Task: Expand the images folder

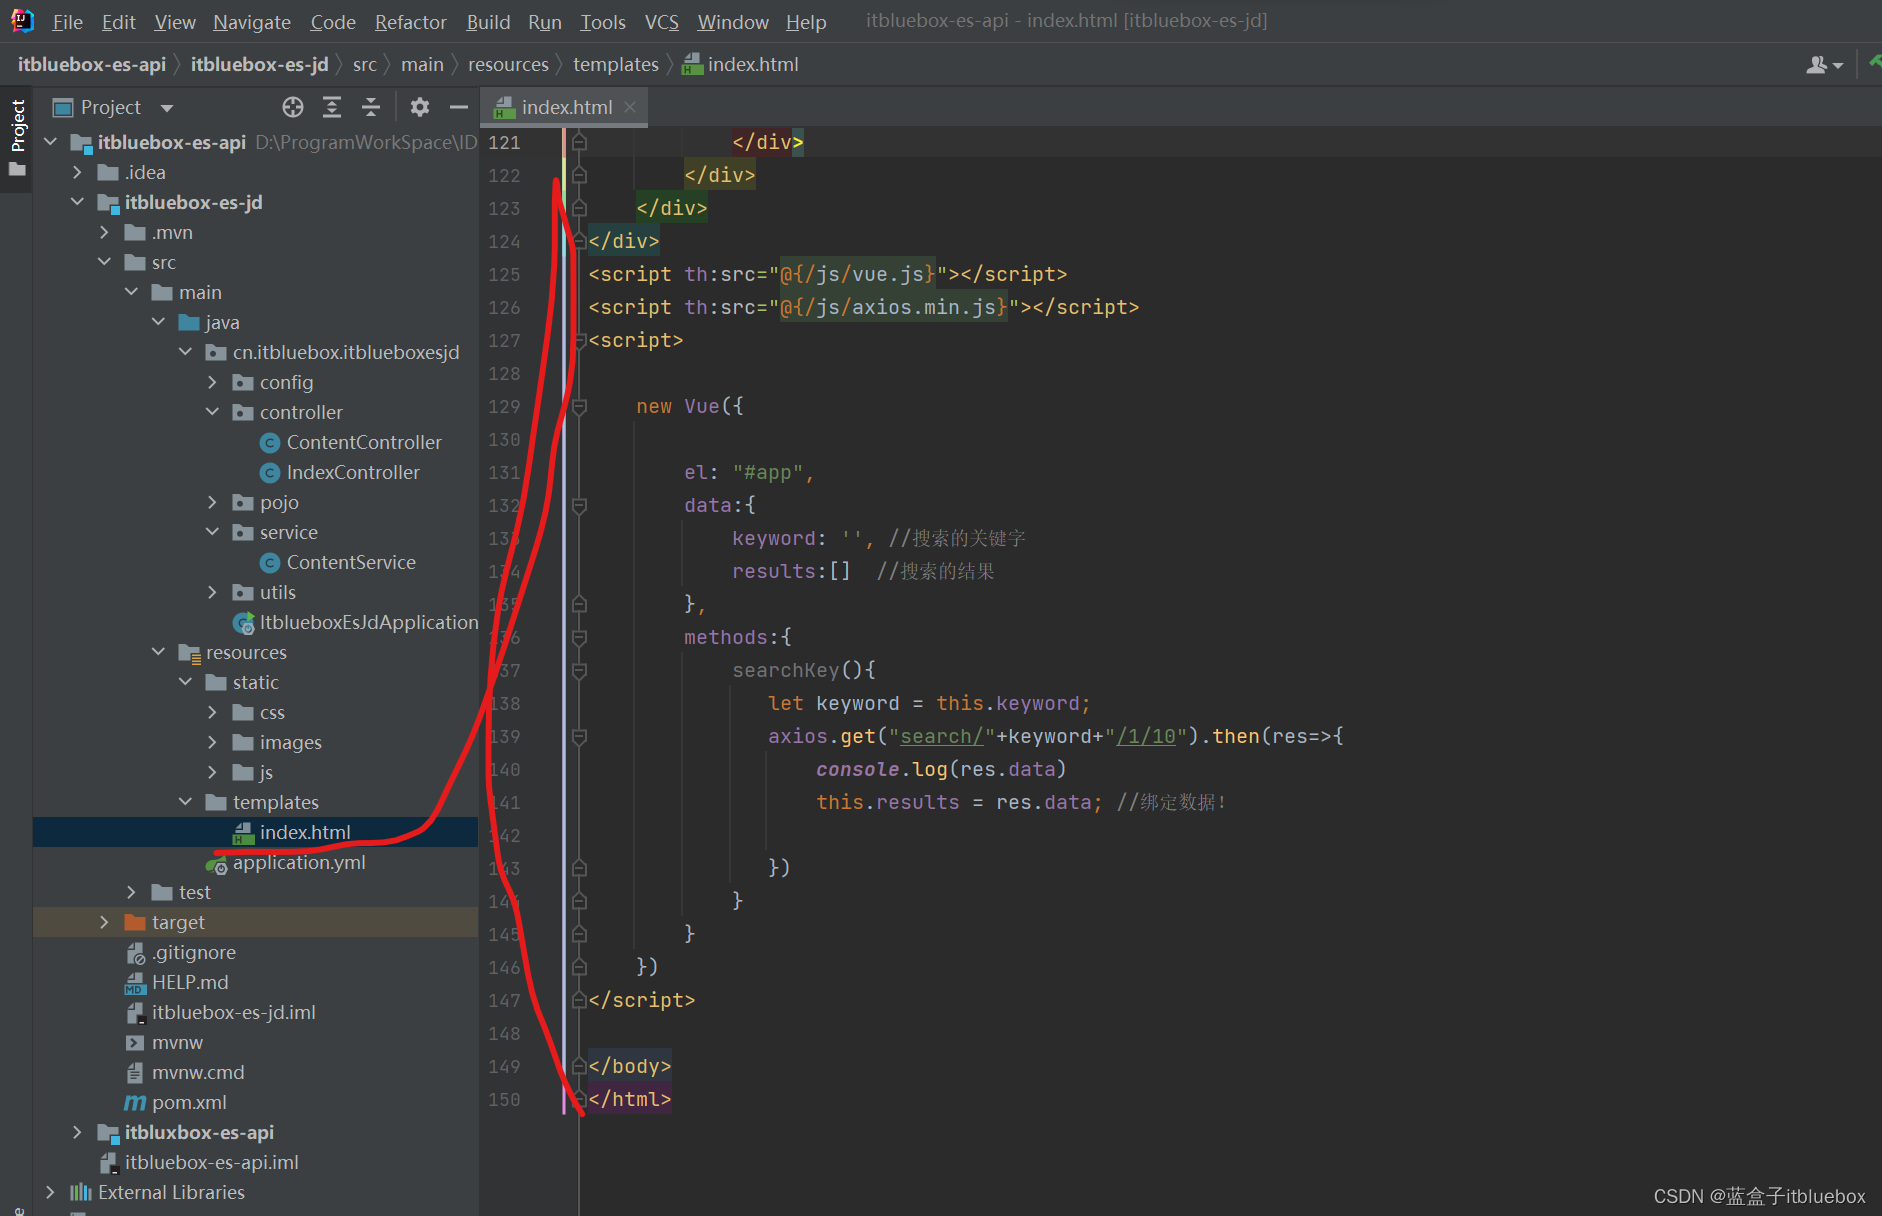Action: (212, 742)
